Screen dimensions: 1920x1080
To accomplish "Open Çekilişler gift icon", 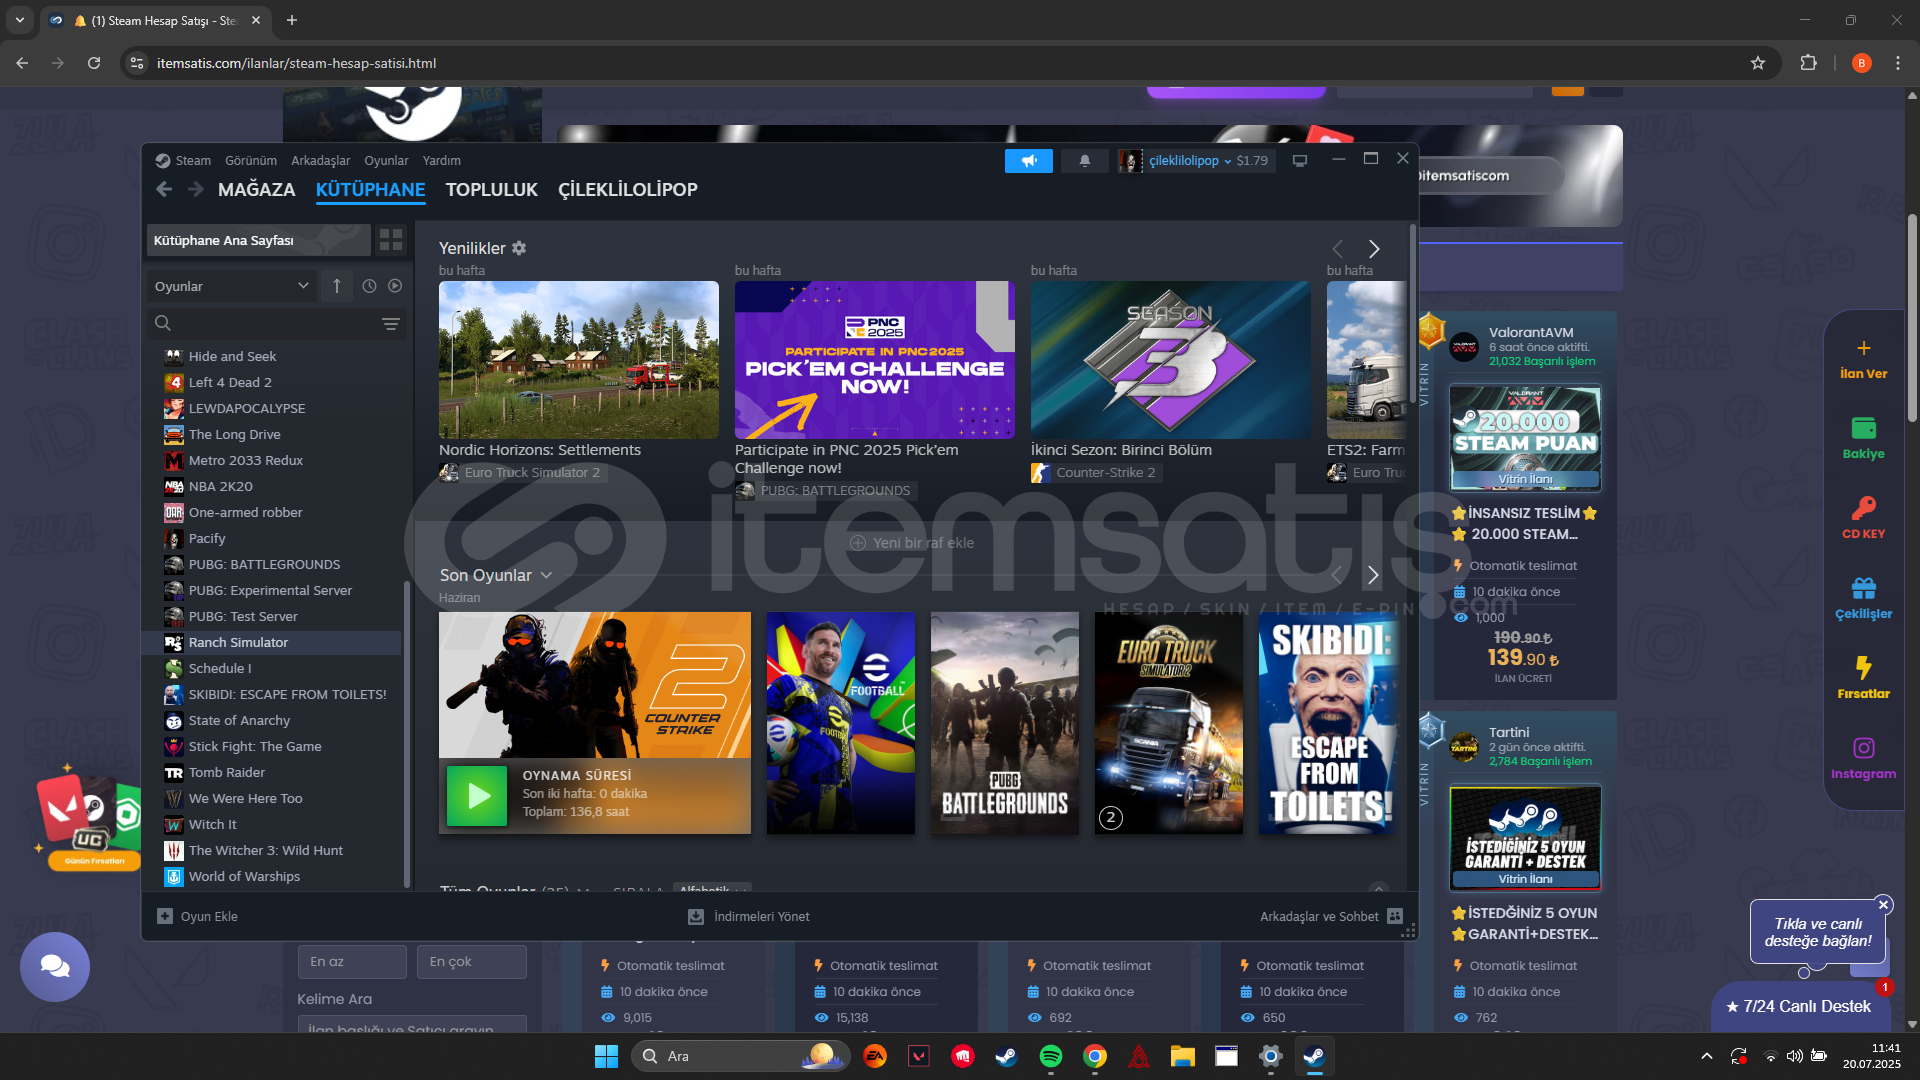I will [1864, 588].
